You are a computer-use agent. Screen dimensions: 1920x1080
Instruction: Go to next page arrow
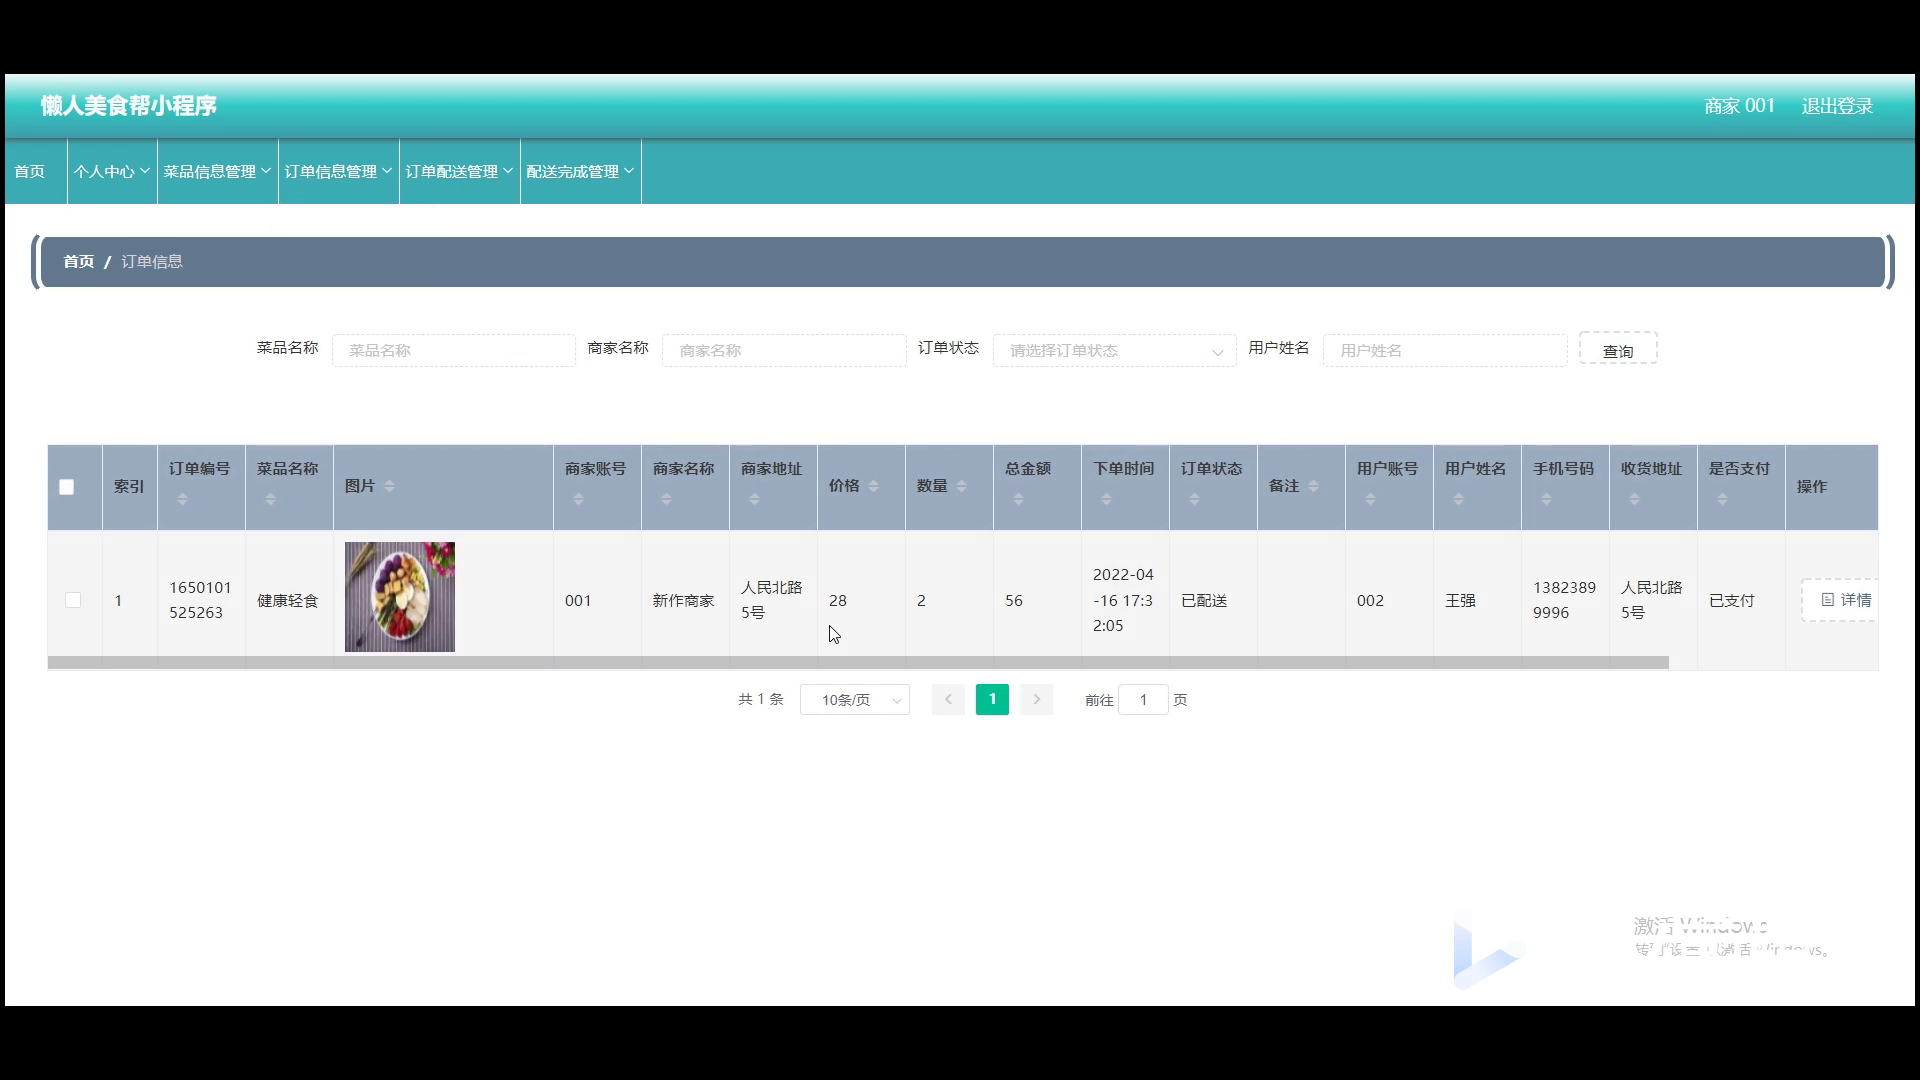coord(1037,700)
